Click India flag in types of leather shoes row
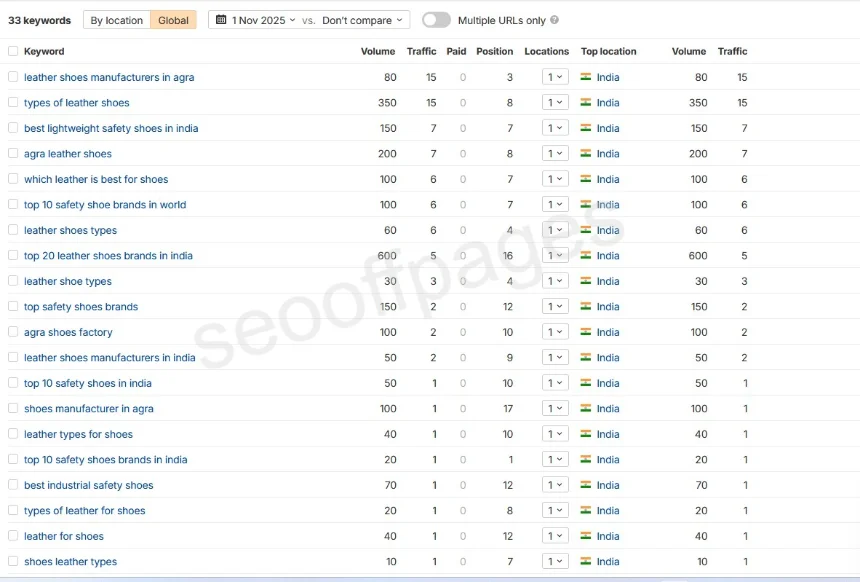This screenshot has height=582, width=860. (x=586, y=103)
